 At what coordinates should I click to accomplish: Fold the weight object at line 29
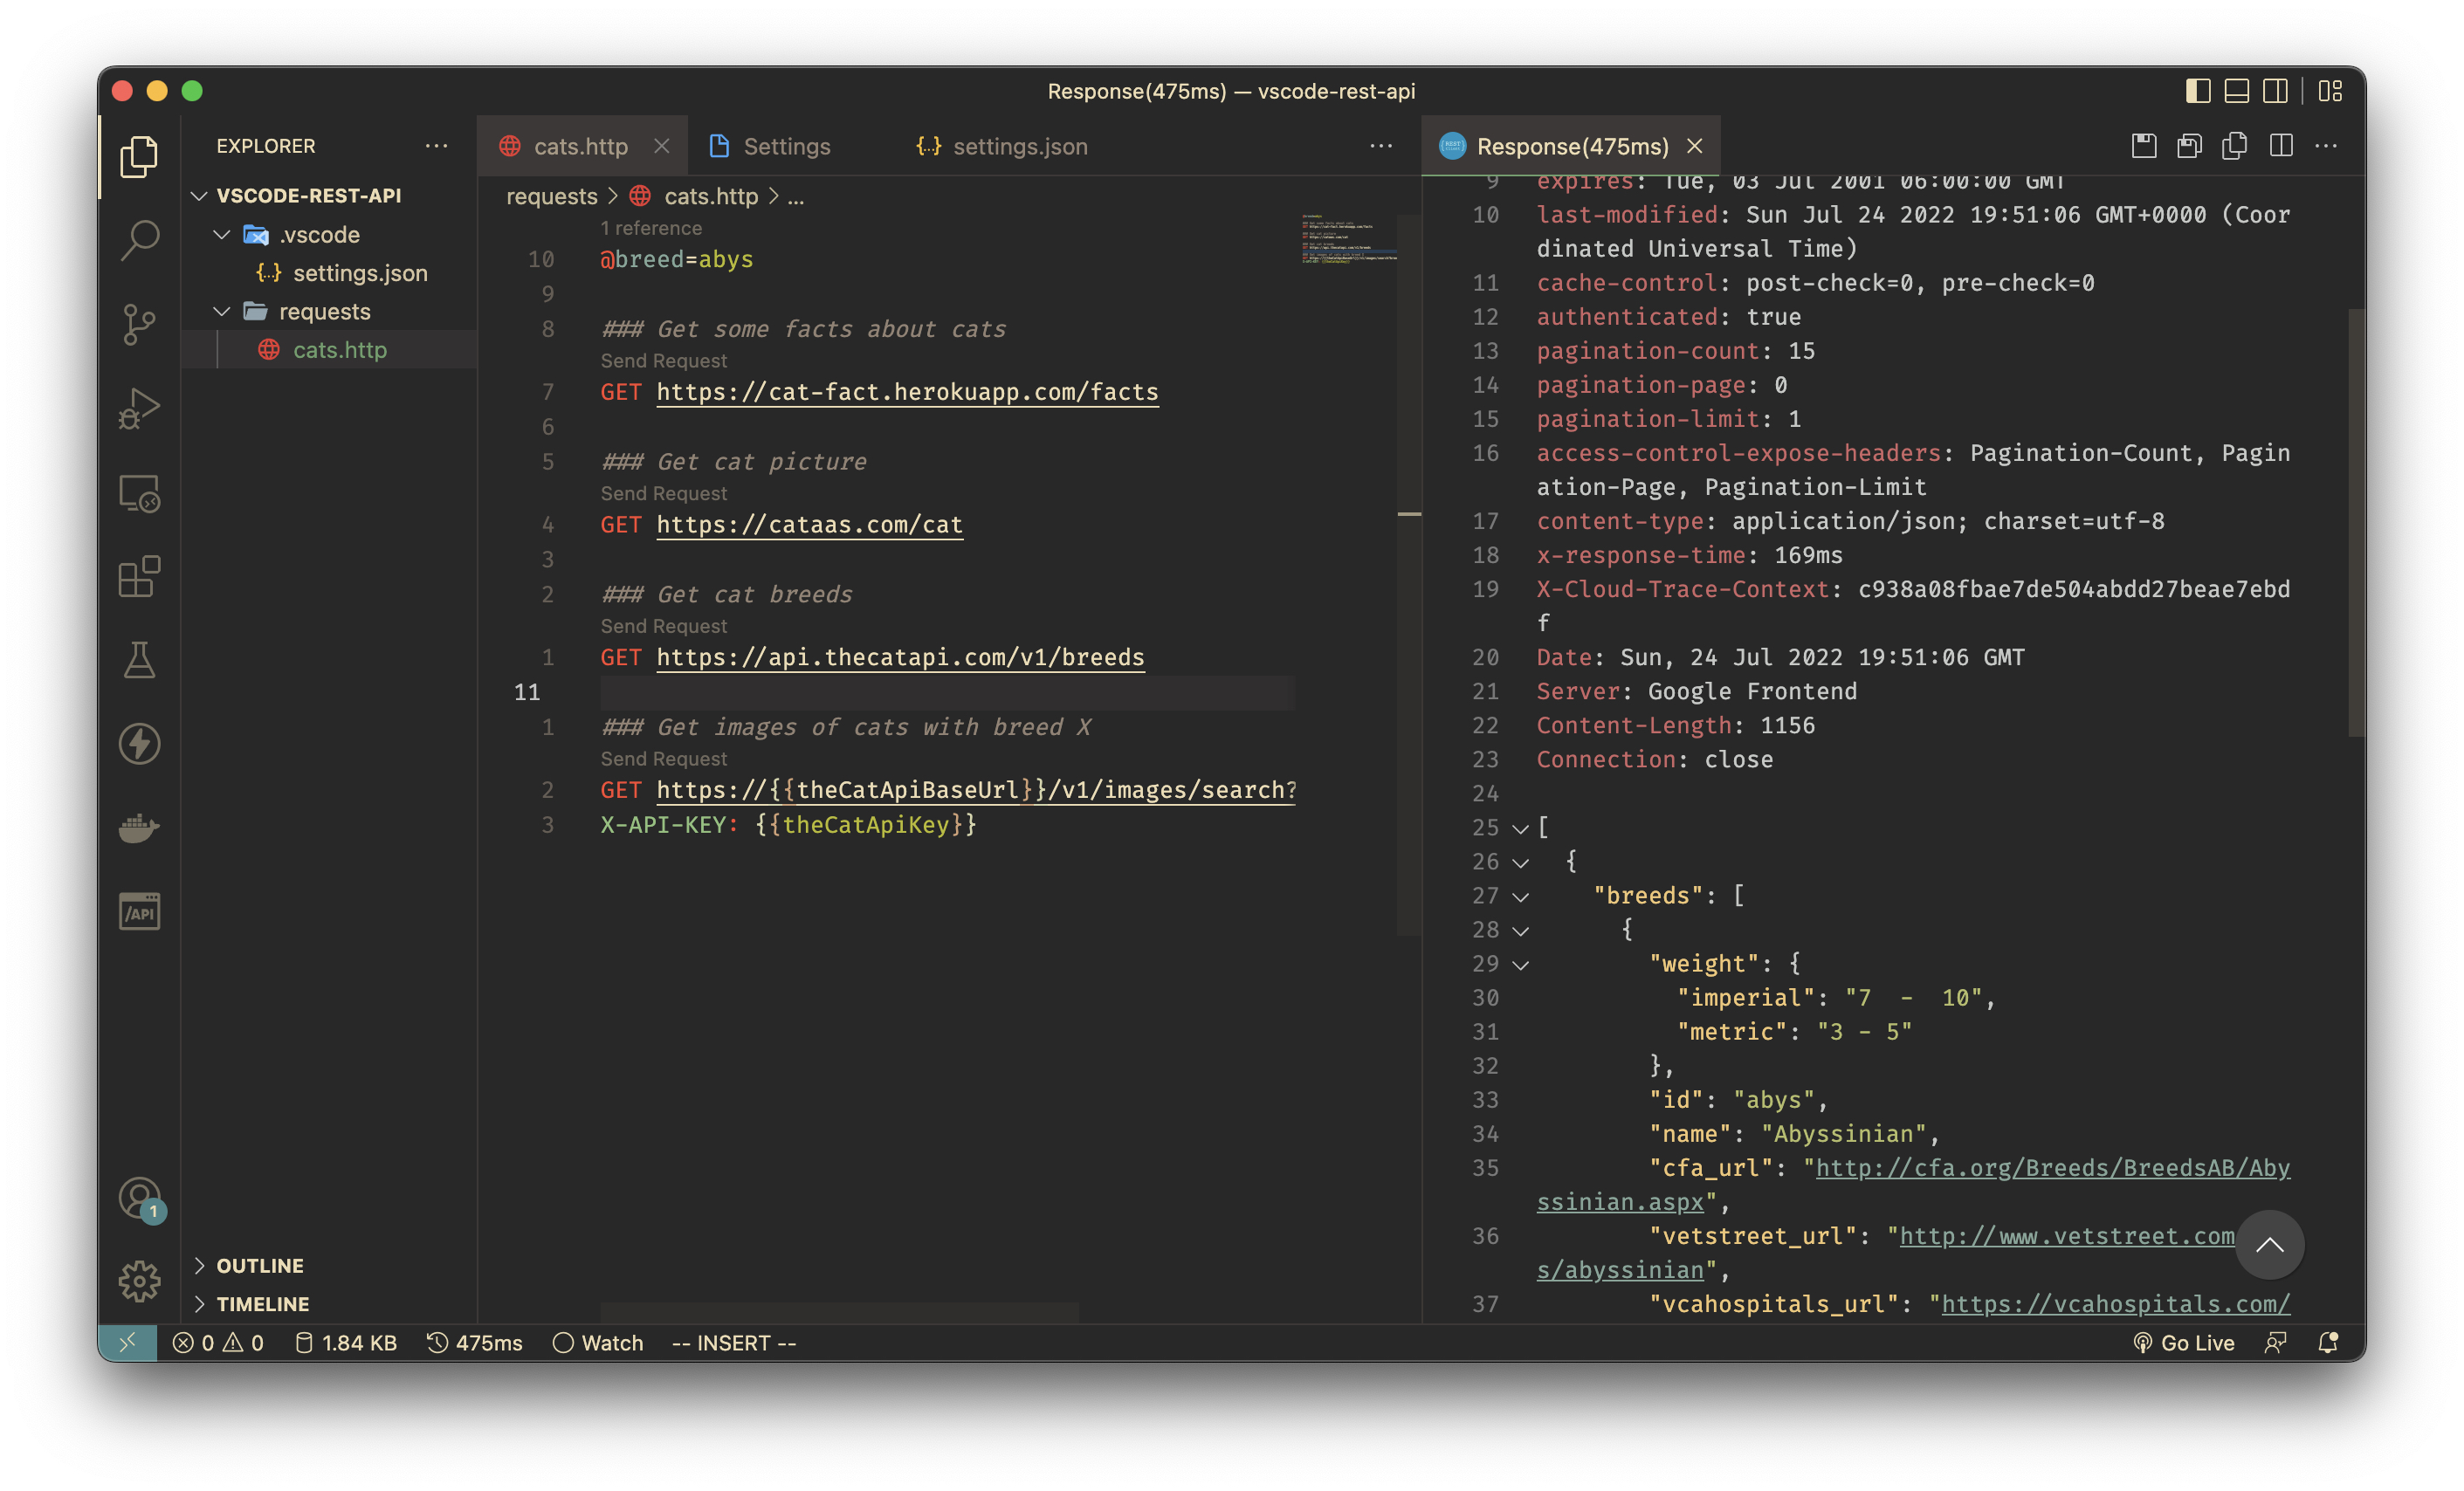[1521, 965]
